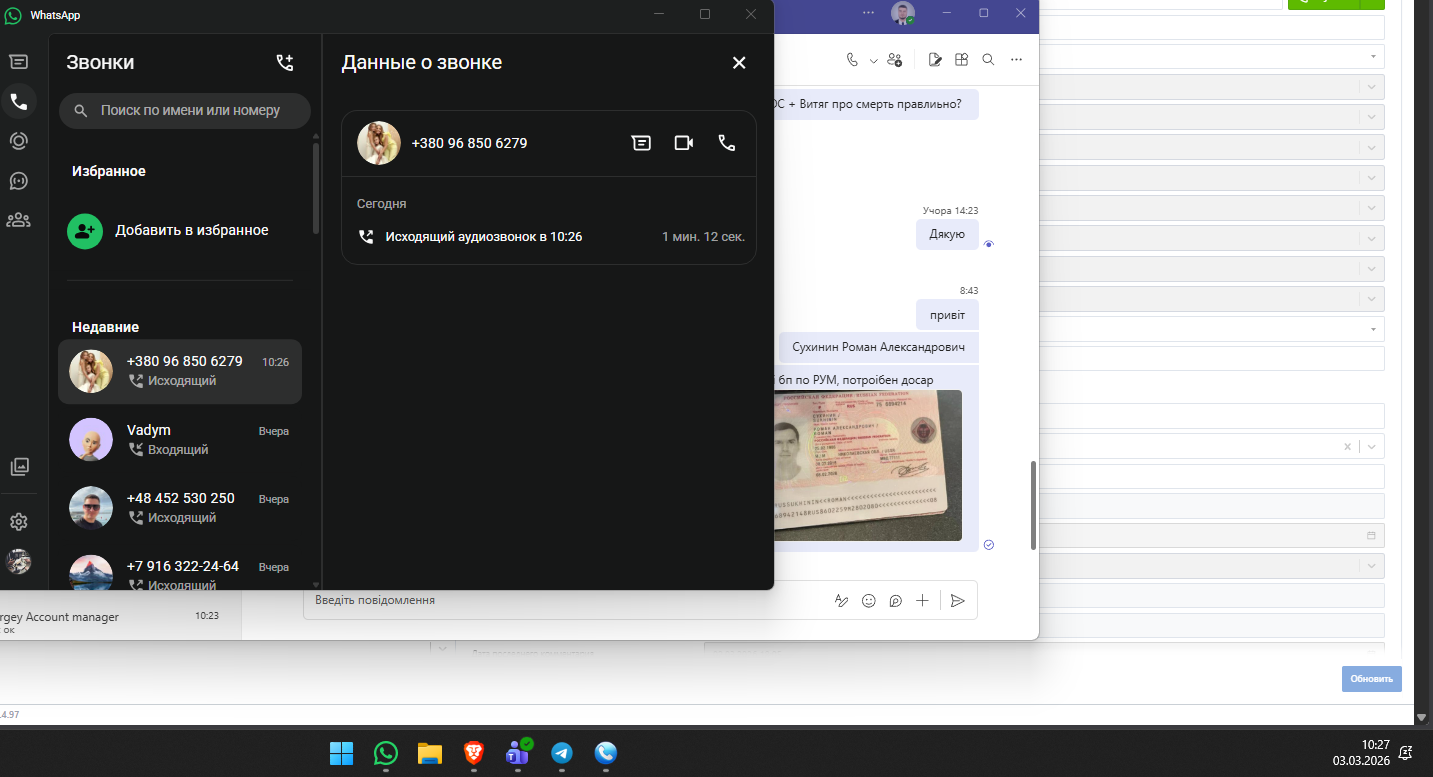Open the calendar date picker in background form
Image resolution: width=1433 pixels, height=777 pixels.
1371,535
